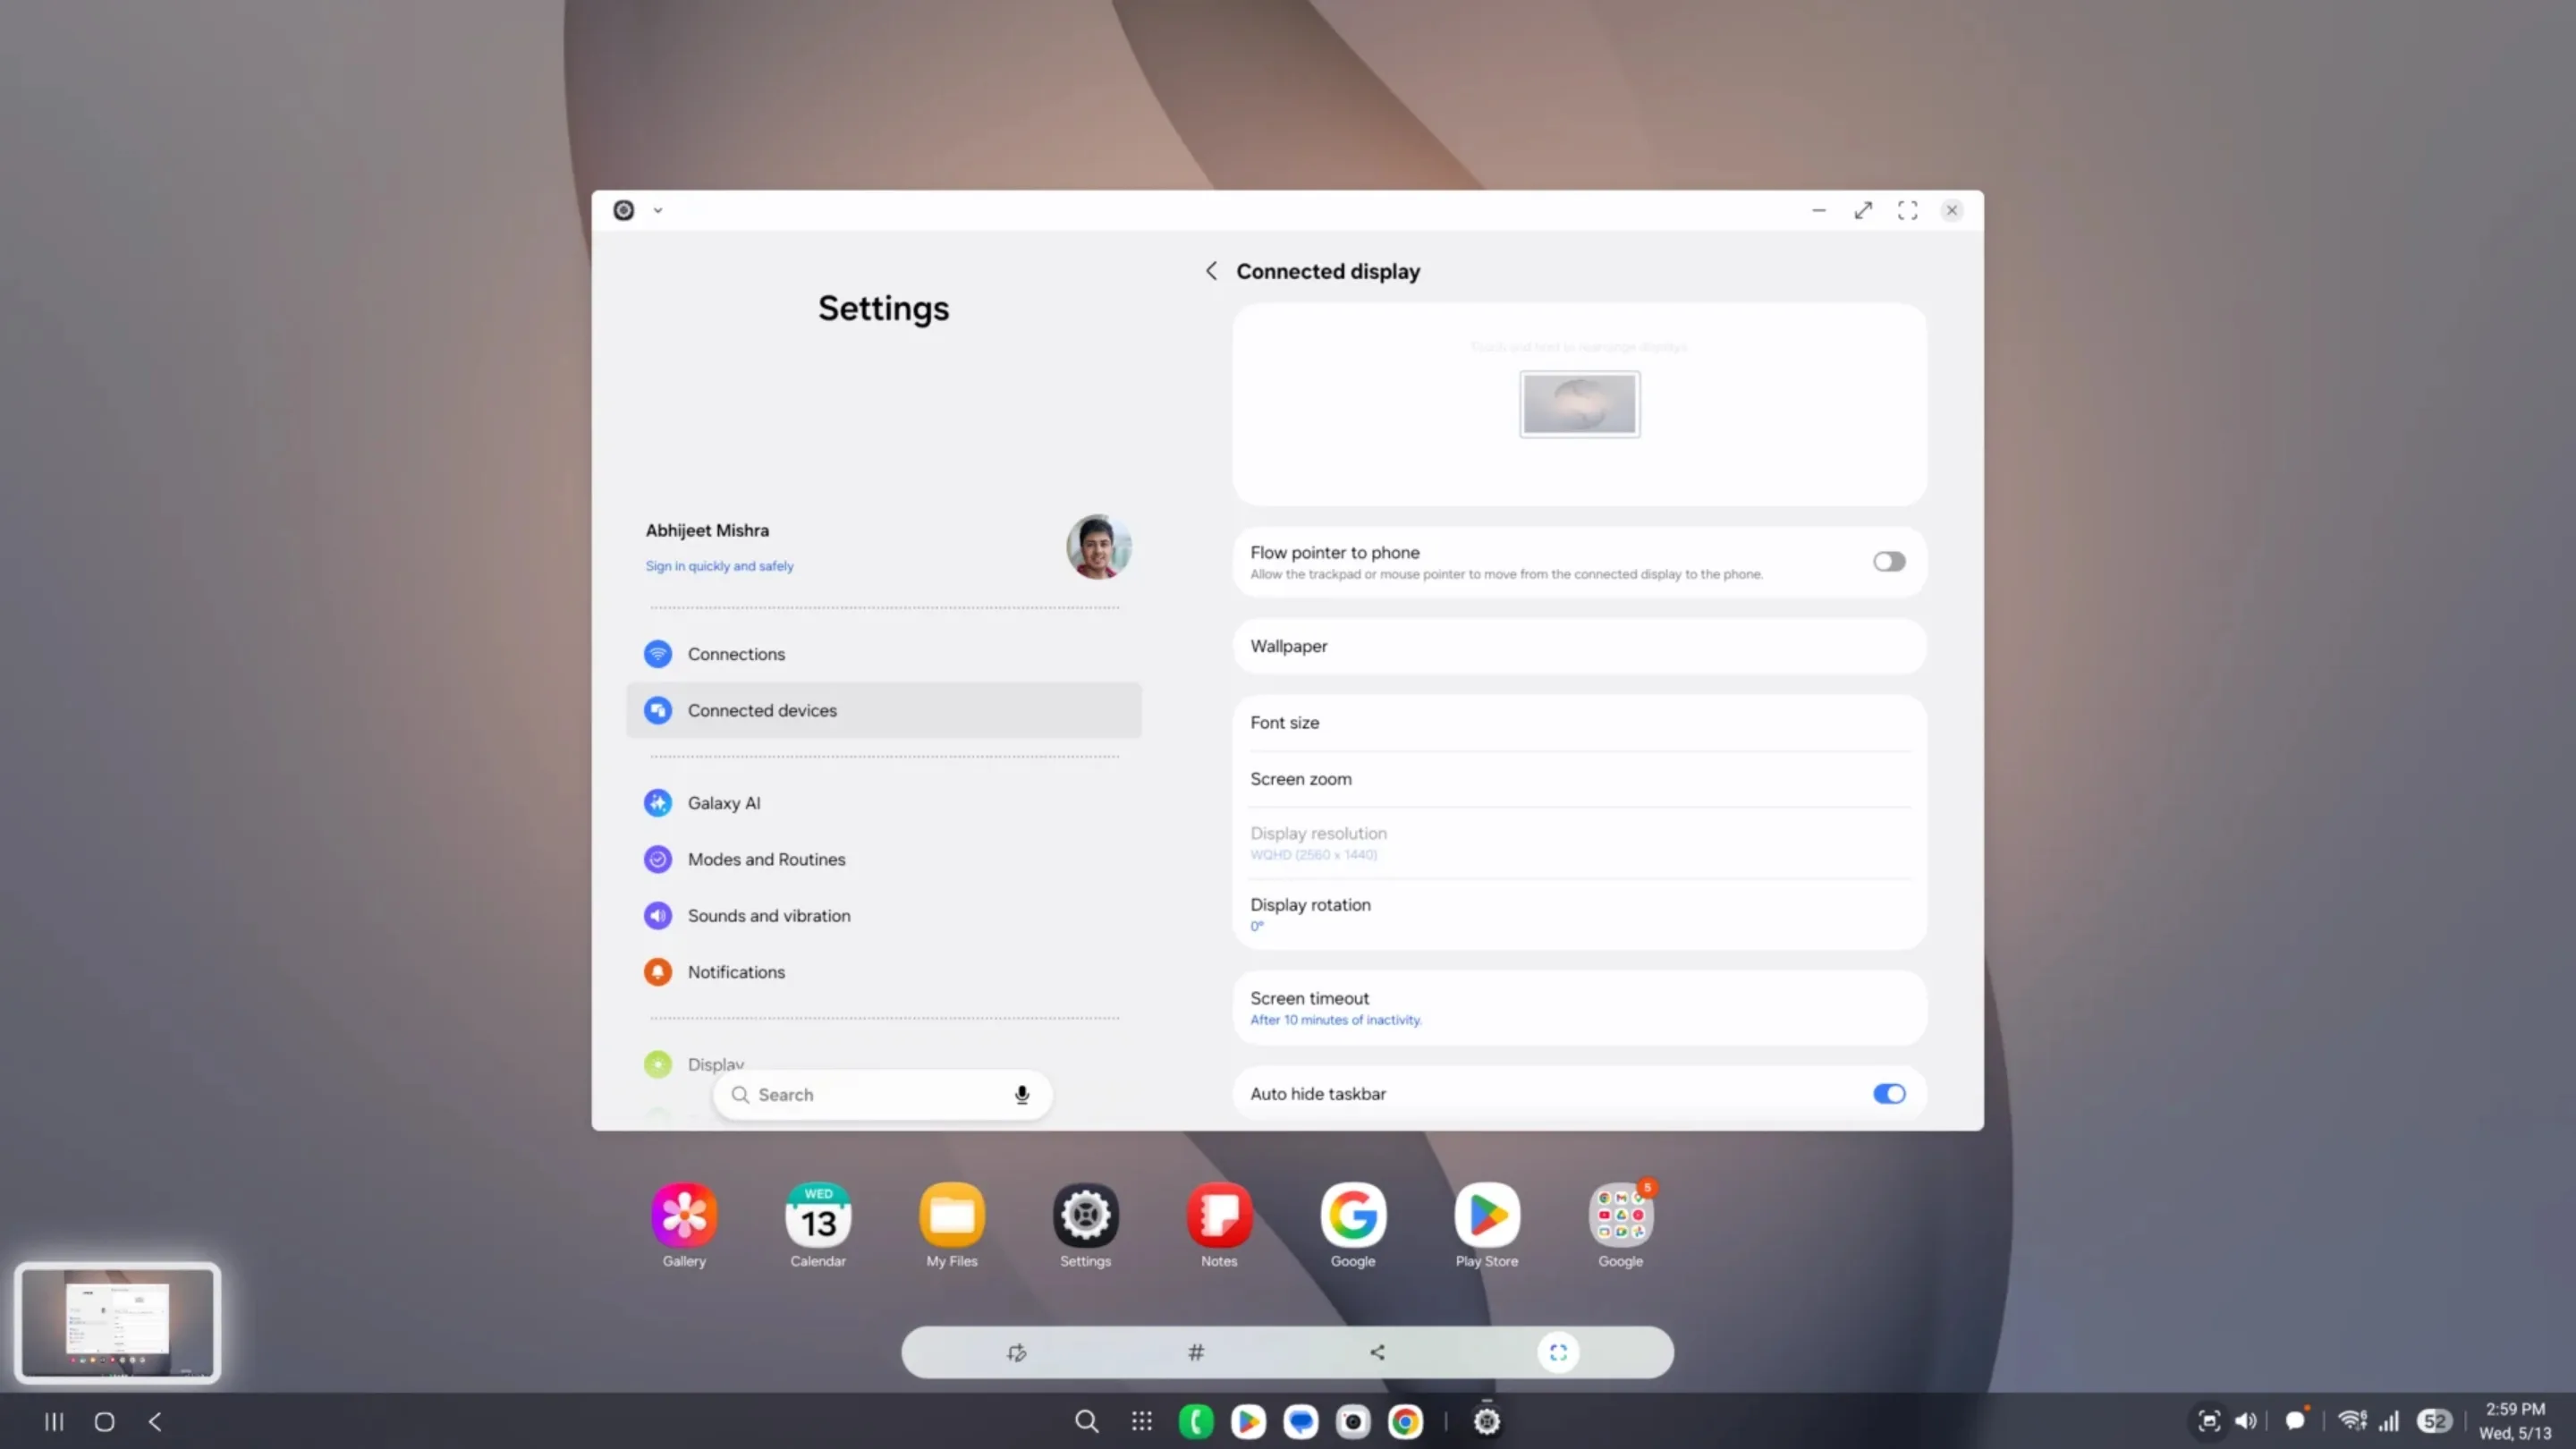The image size is (2576, 1449).
Task: Open the Play Store icon in the taskbar
Action: coord(1248,1421)
